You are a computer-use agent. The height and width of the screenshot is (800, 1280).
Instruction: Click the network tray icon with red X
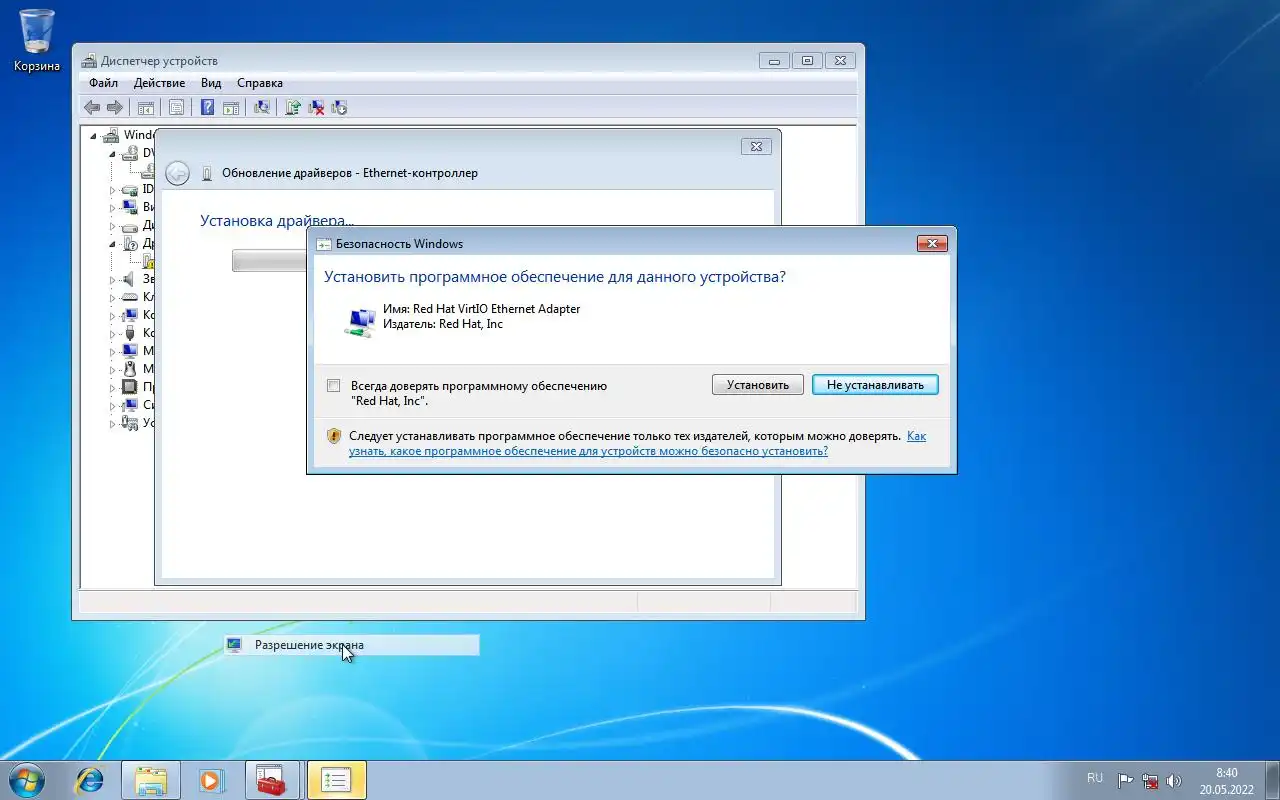coord(1150,780)
